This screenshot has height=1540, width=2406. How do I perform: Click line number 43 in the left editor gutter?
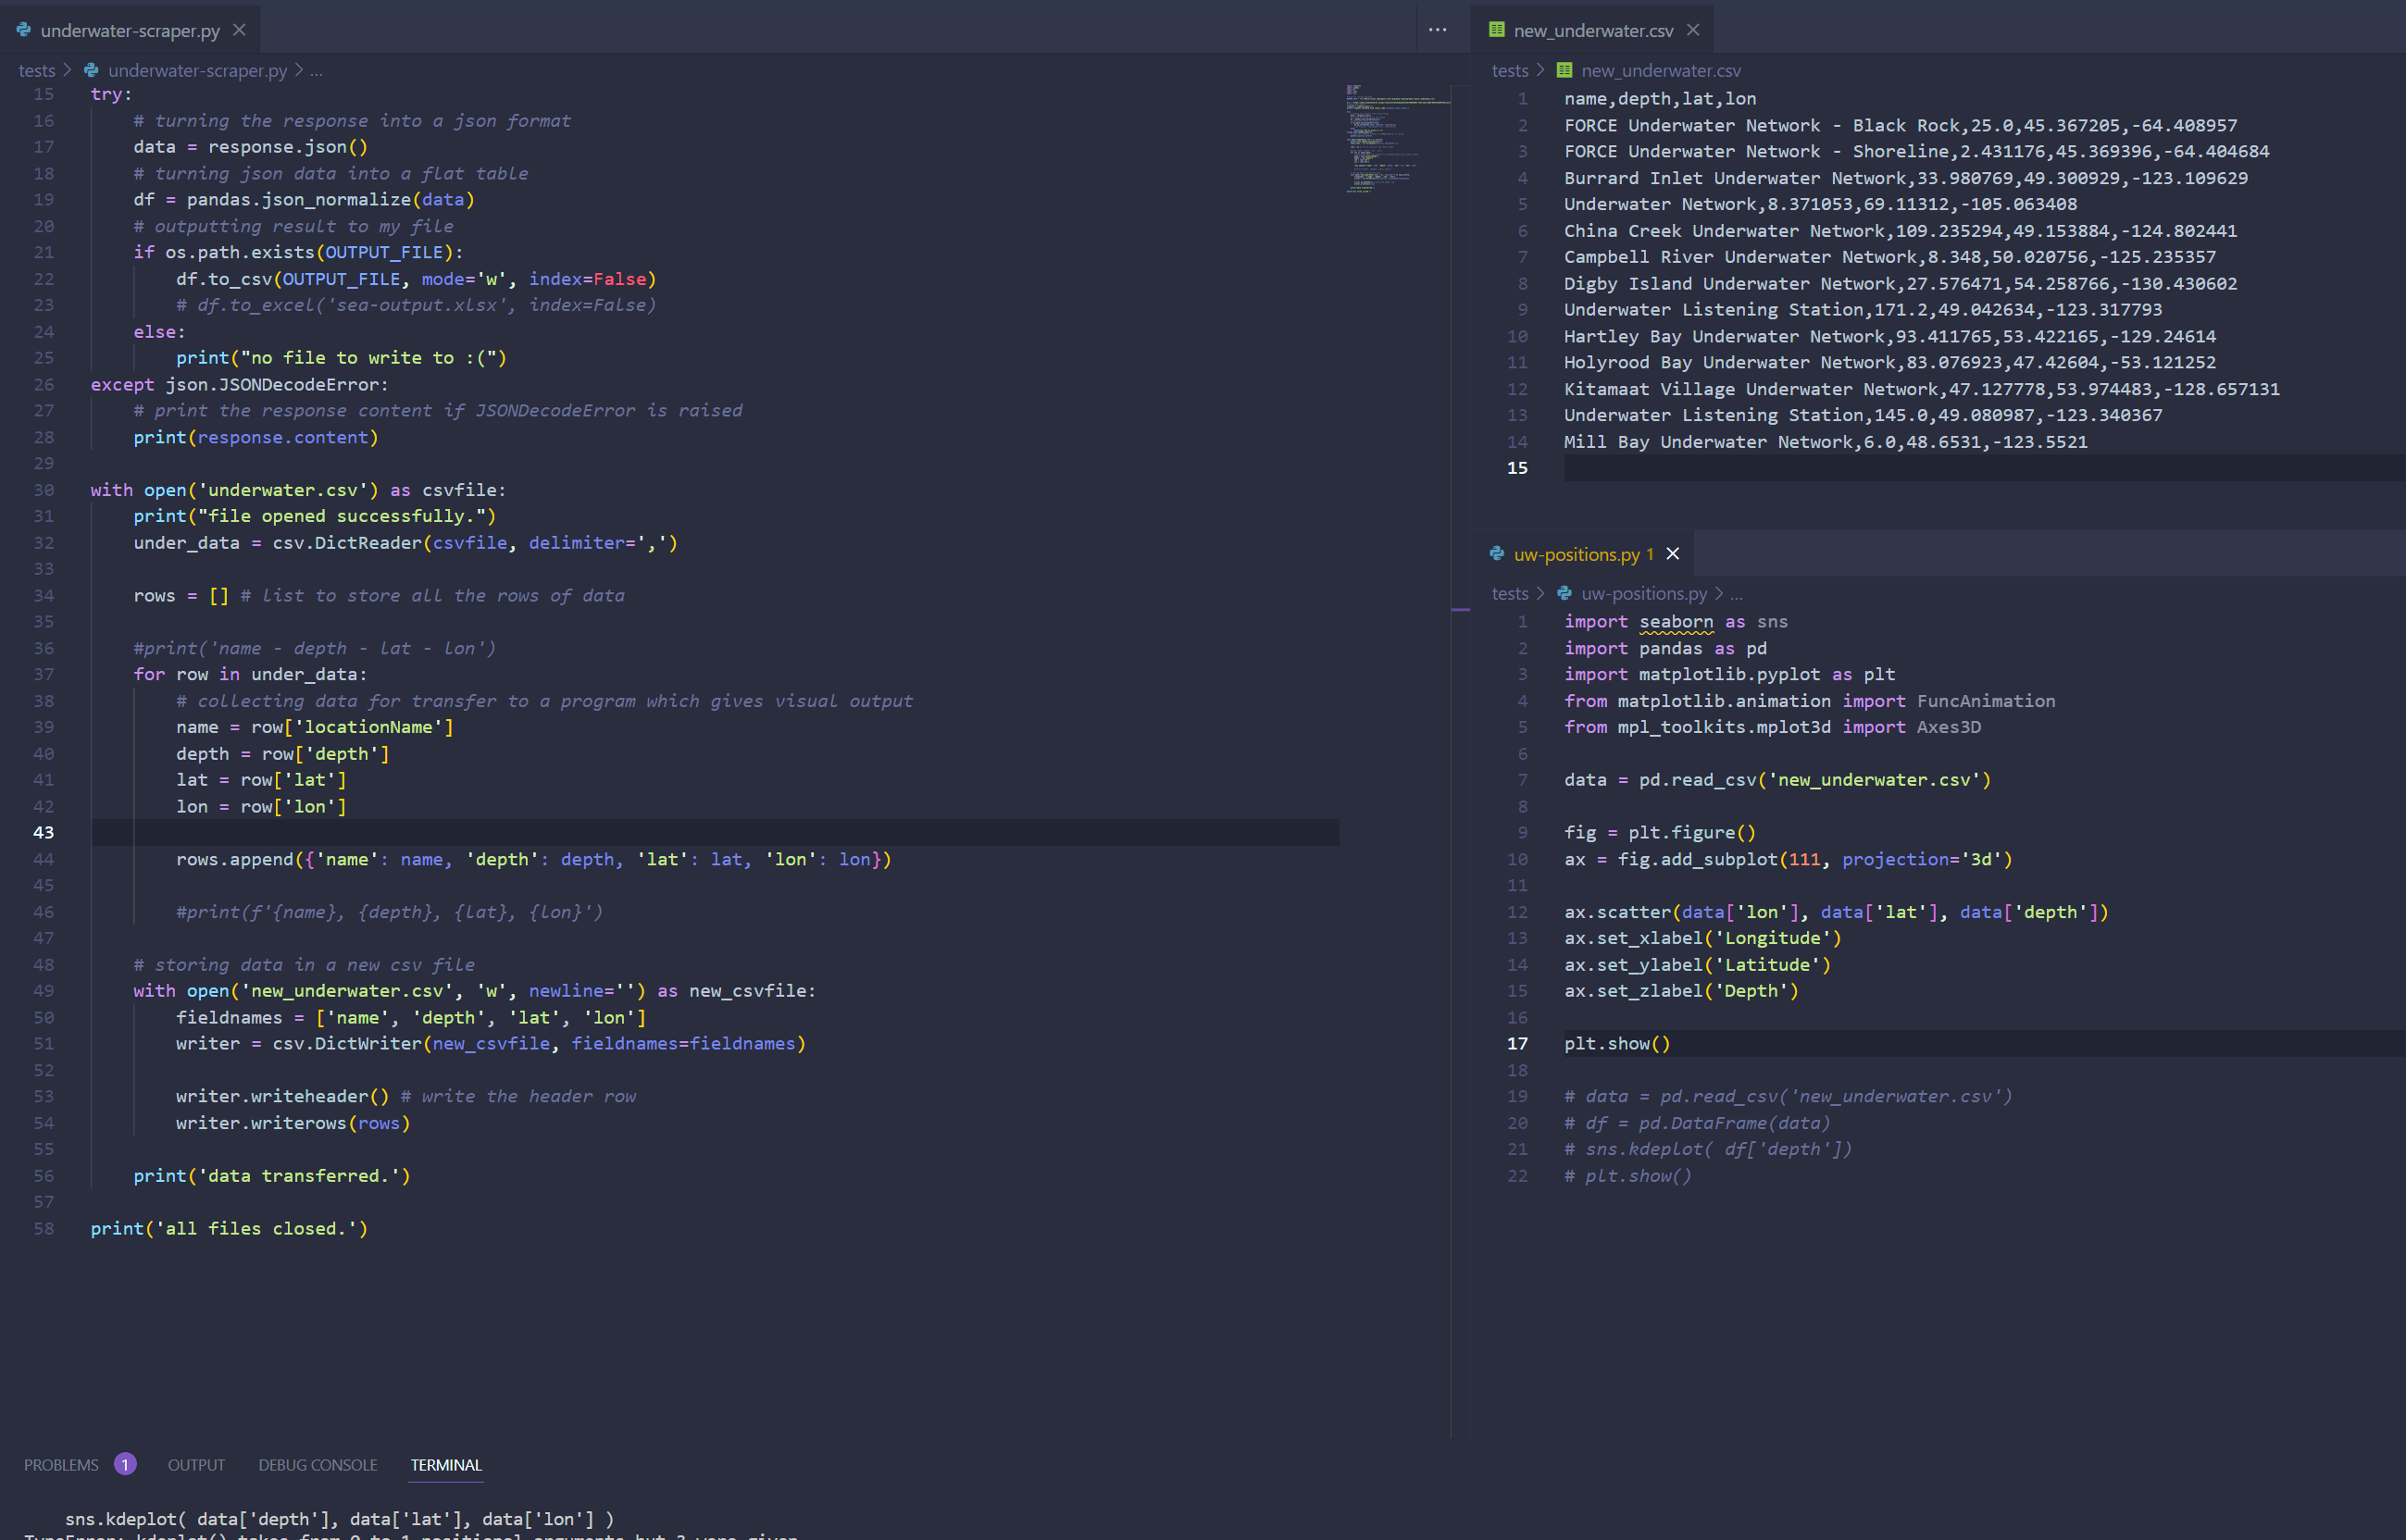point(43,832)
